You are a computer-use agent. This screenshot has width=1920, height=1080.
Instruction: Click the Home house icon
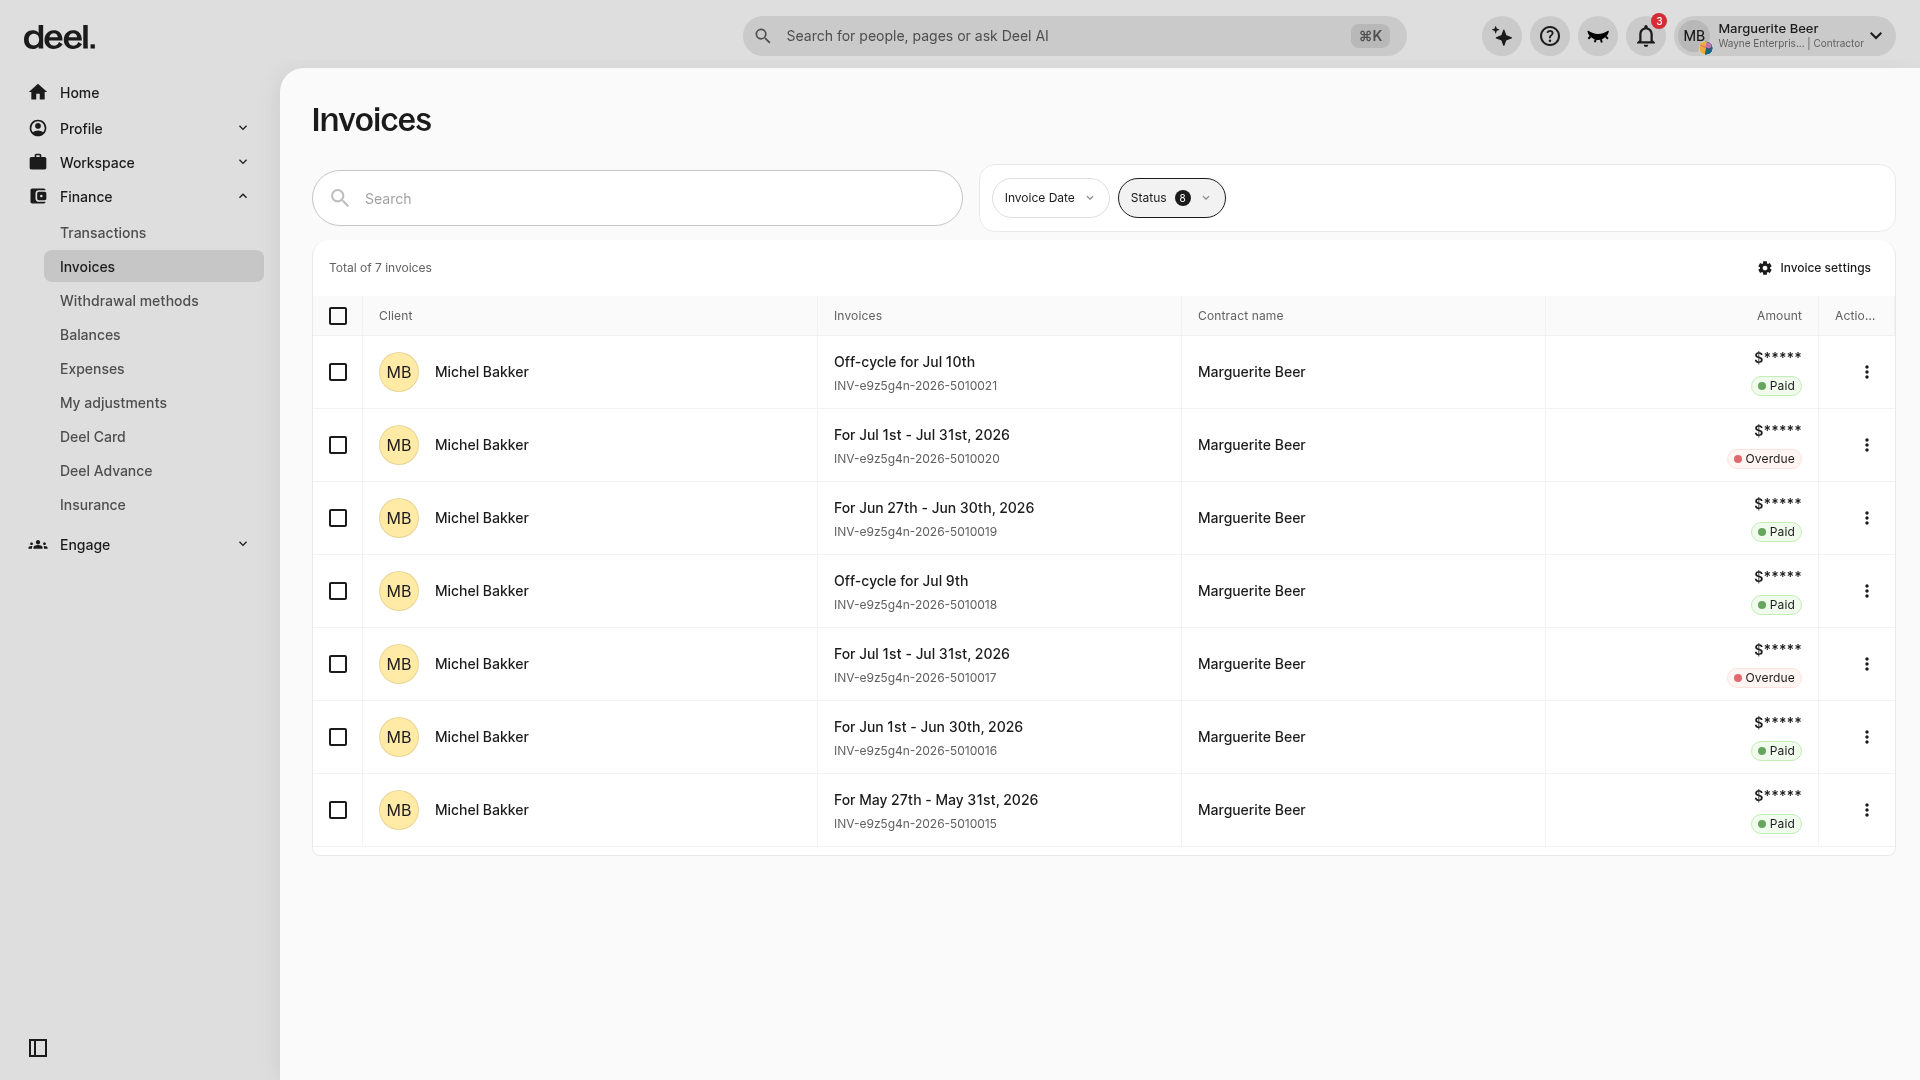pos(38,92)
